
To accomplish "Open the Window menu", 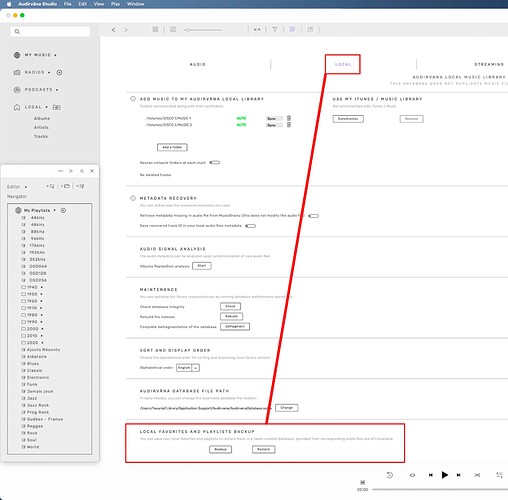I will pos(135,4).
